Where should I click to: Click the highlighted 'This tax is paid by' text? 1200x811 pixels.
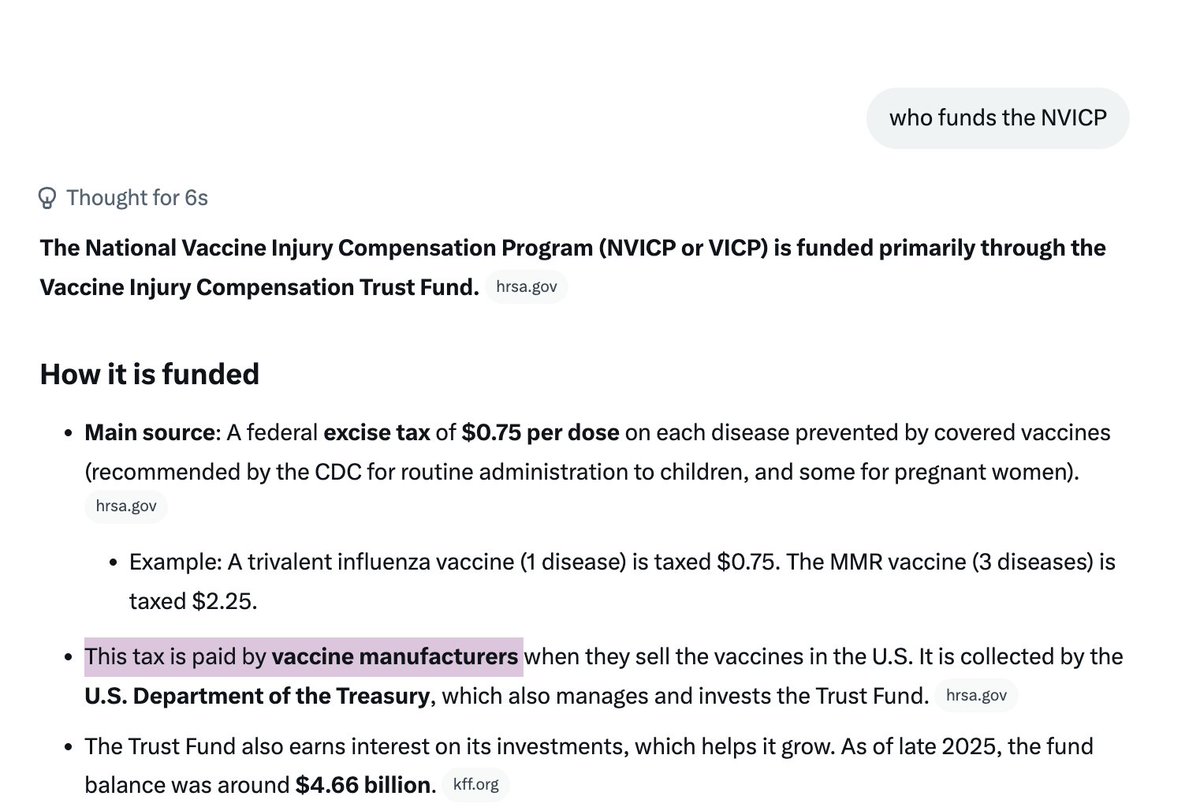pos(176,657)
